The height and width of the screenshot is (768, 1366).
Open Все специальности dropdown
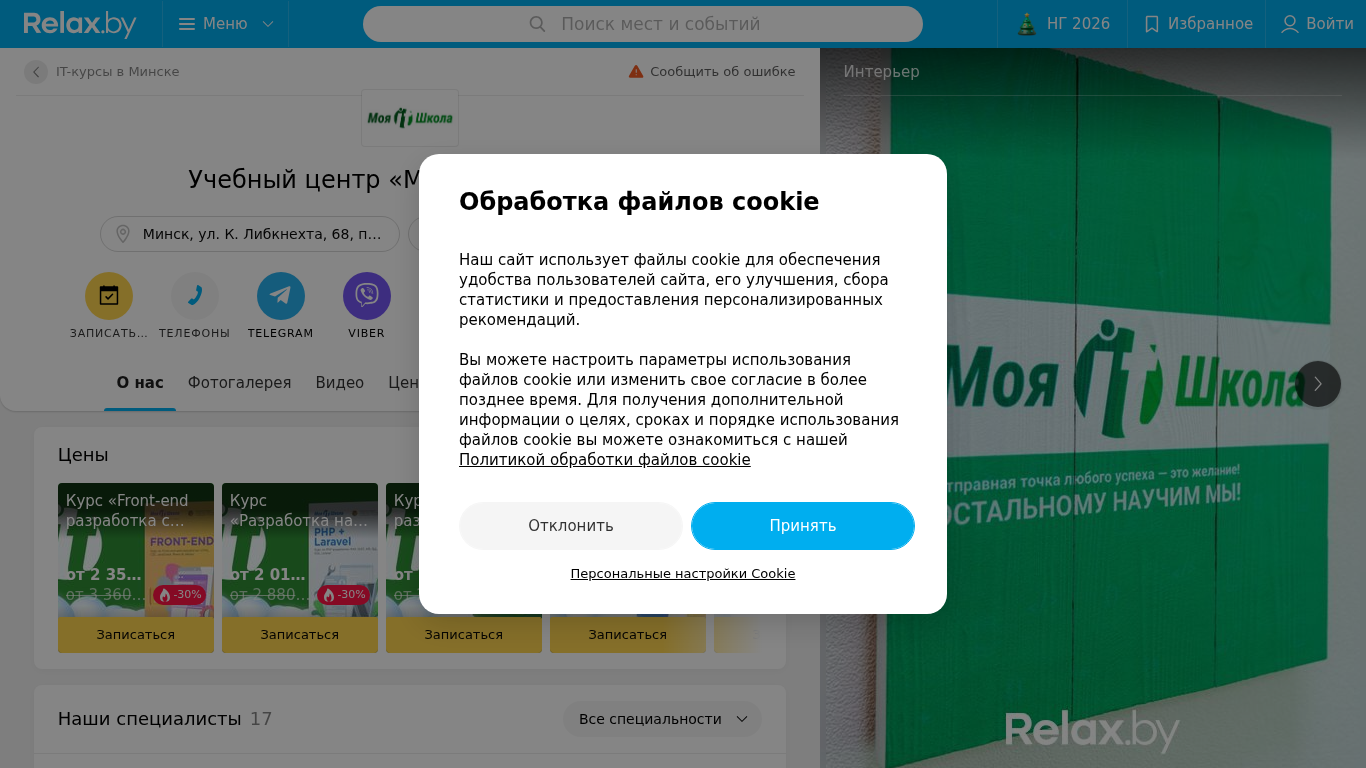[662, 719]
